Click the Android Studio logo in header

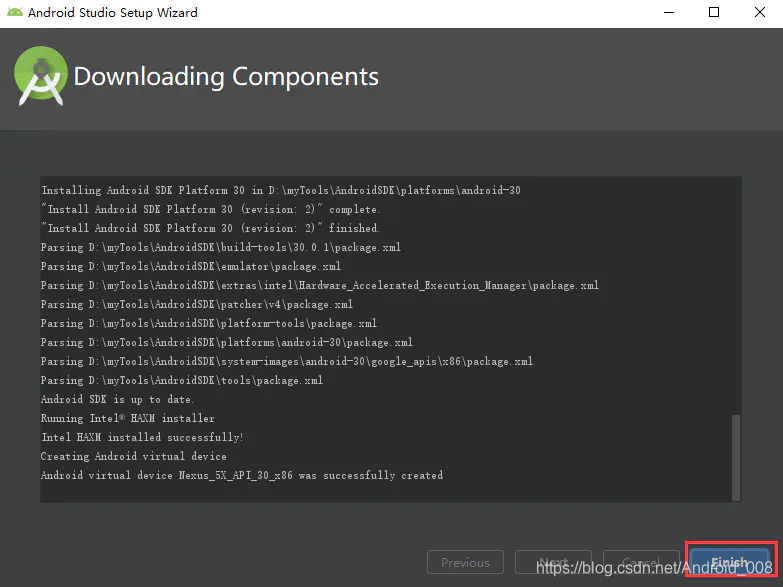(x=40, y=76)
